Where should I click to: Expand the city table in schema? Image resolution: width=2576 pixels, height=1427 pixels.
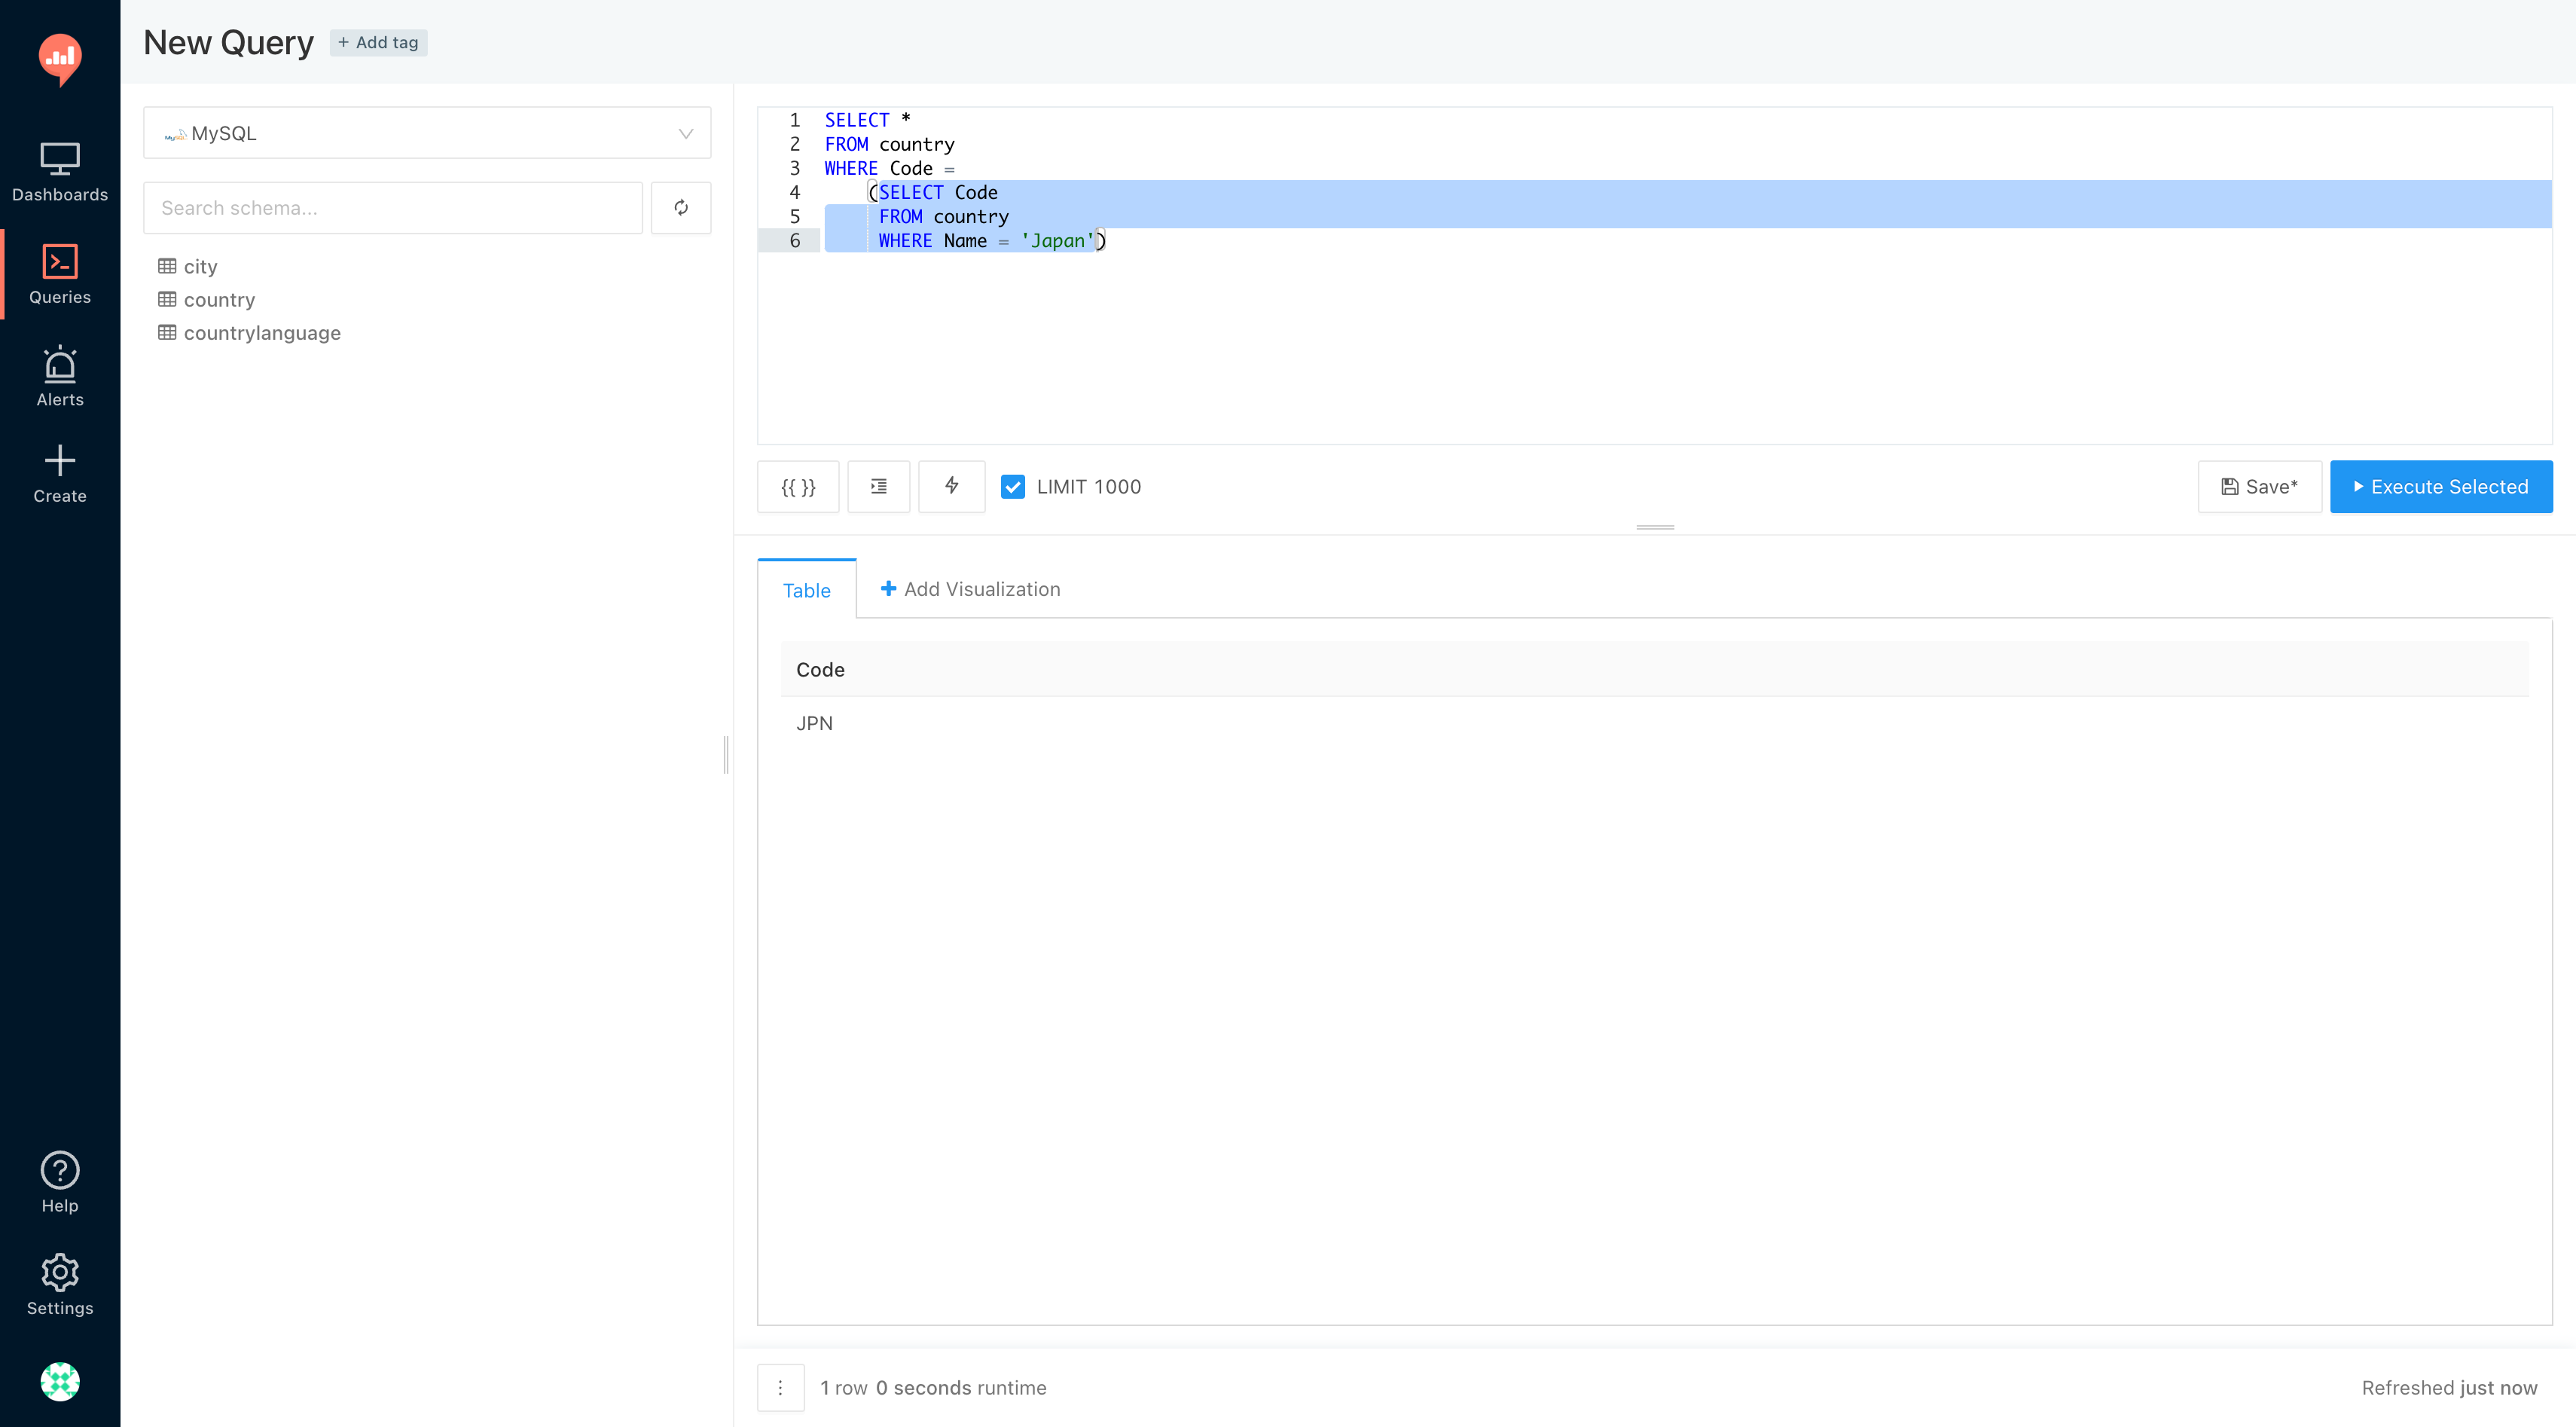200,267
